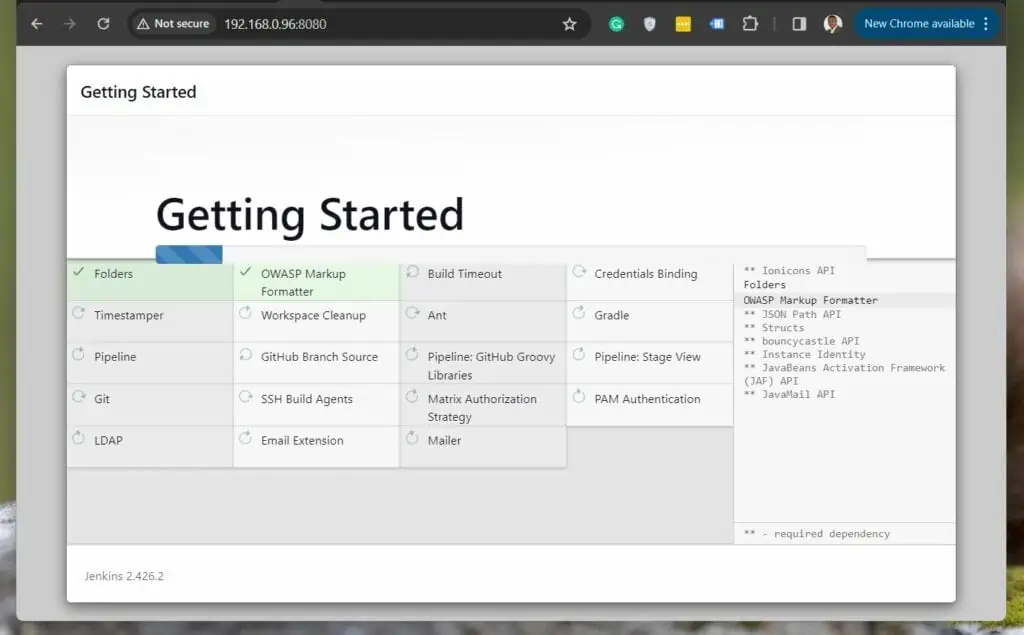Click the small Getting Started dialog title
This screenshot has height=635, width=1024.
click(138, 92)
